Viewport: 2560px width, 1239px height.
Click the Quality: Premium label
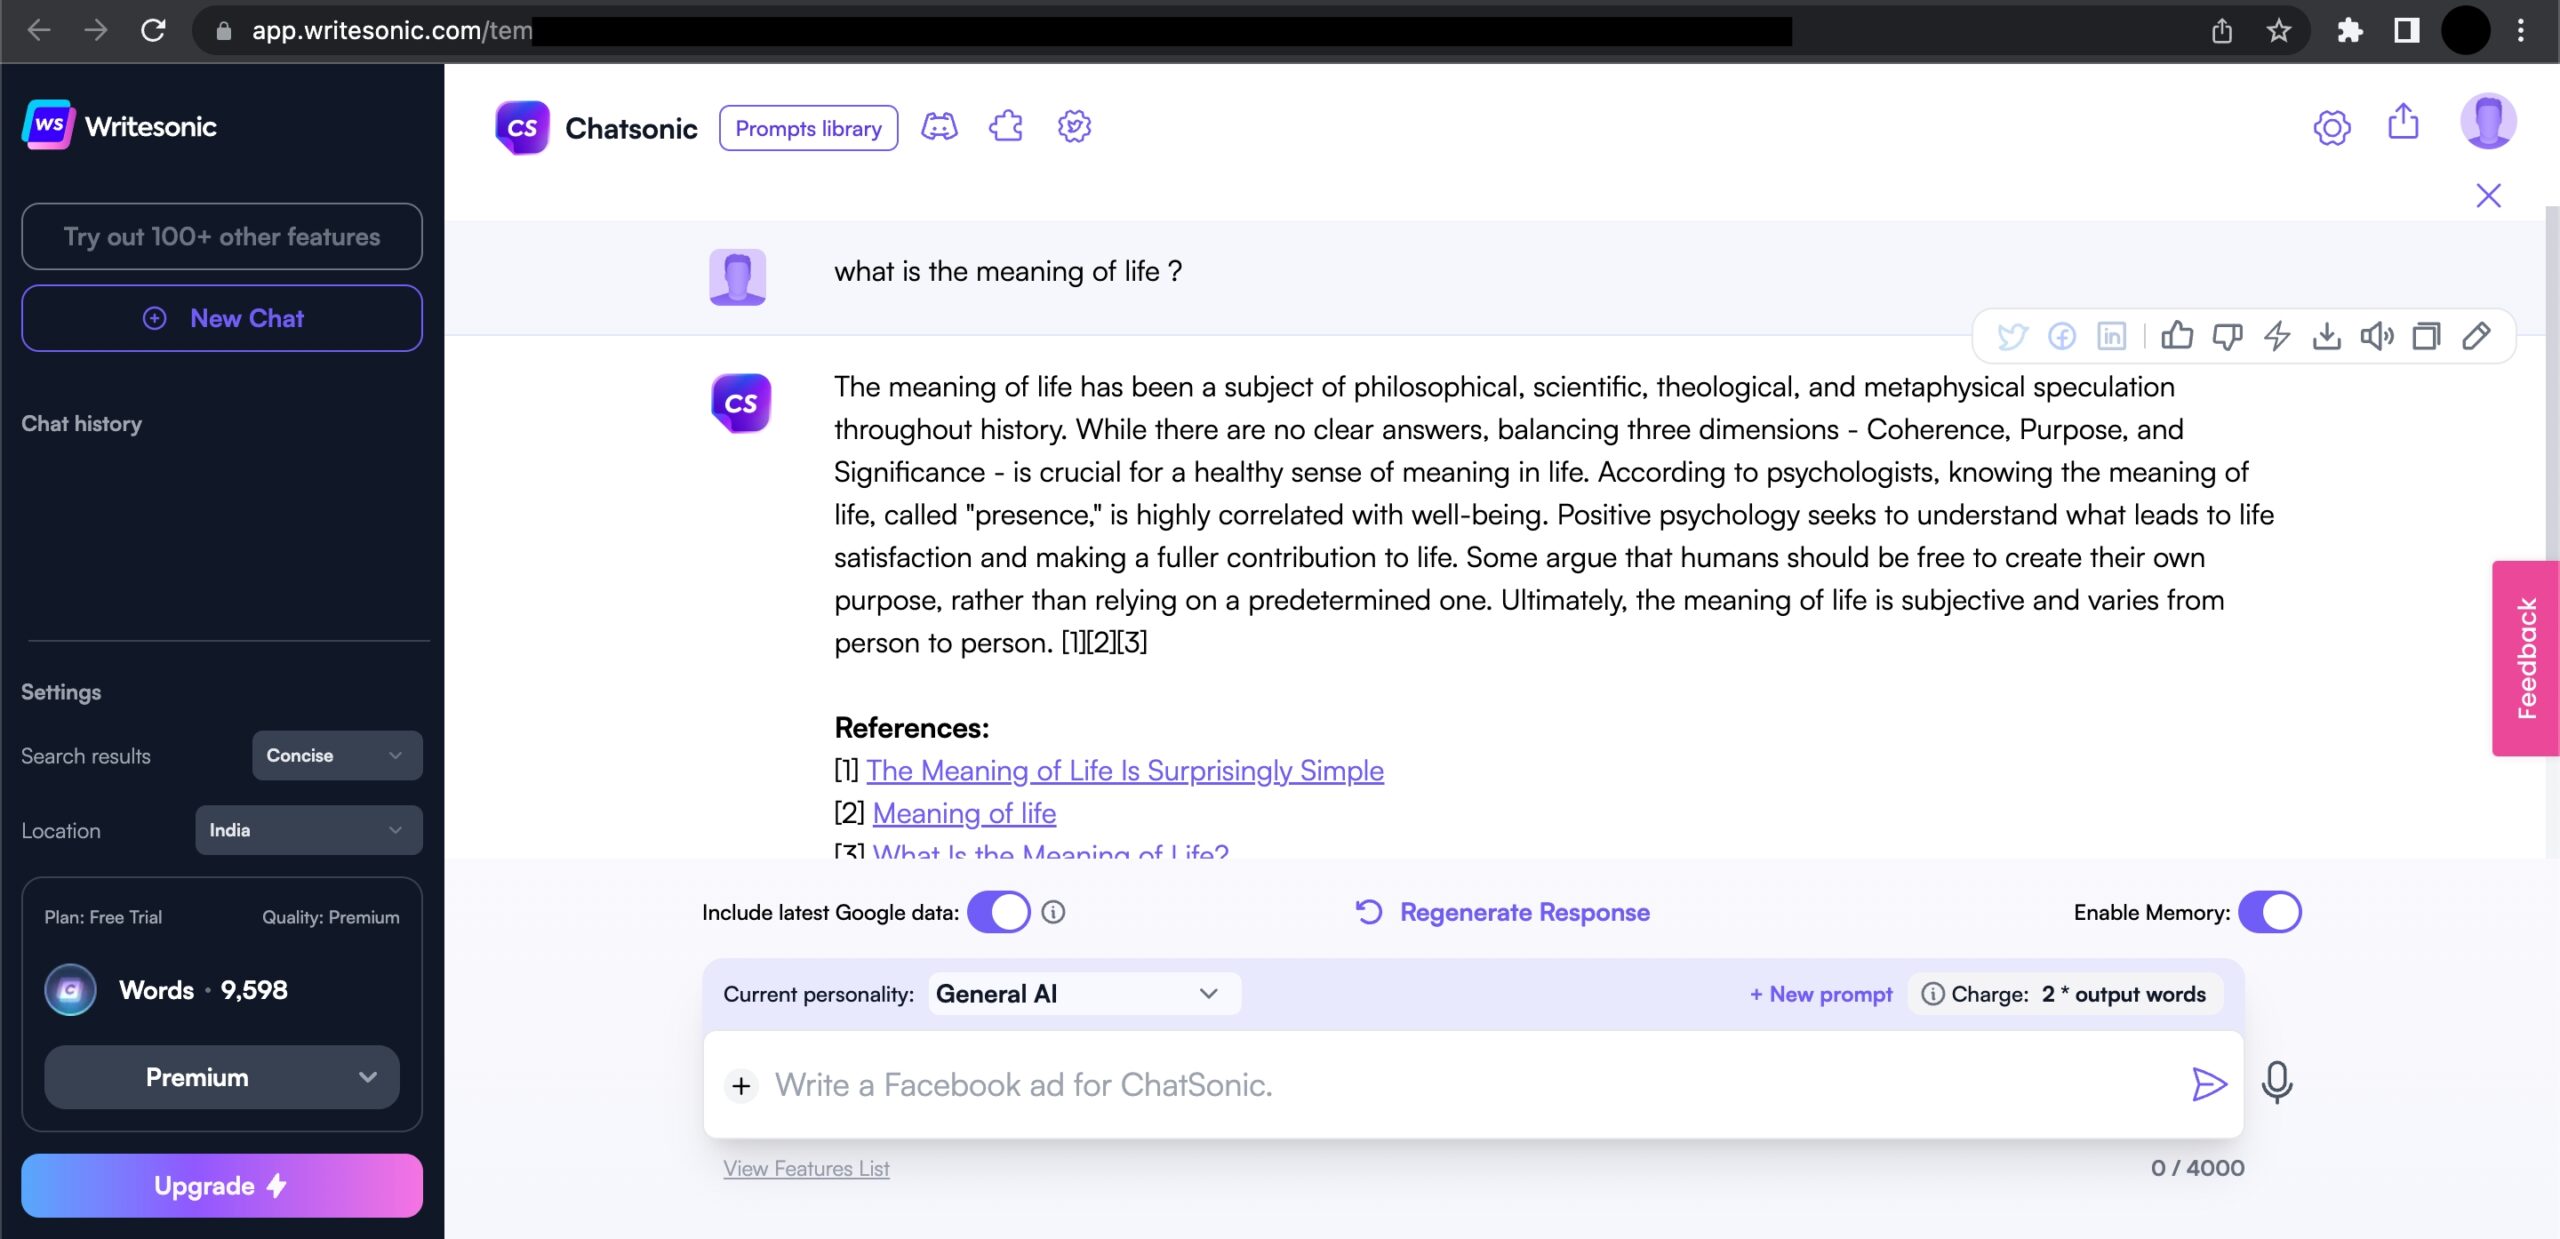tap(330, 917)
